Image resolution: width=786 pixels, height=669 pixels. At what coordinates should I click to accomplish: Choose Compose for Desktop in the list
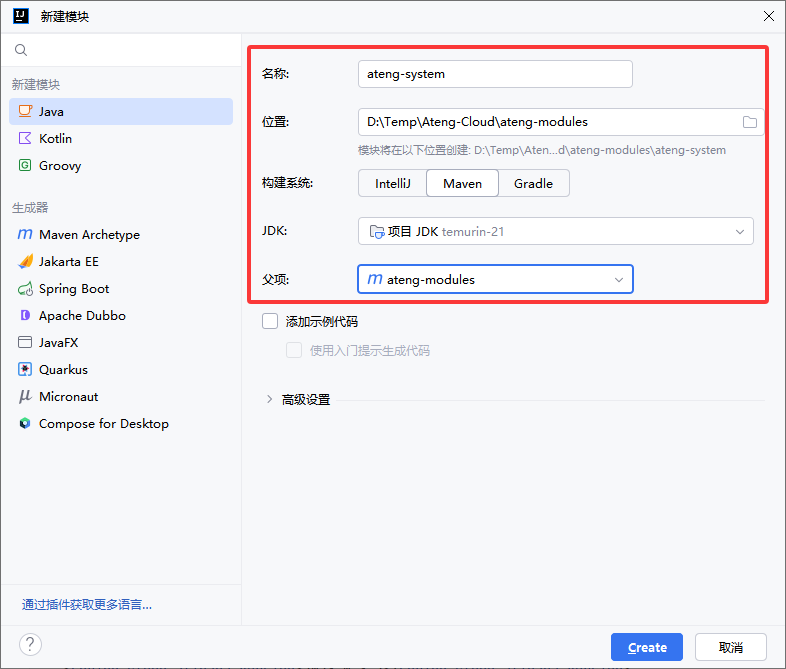pos(103,424)
